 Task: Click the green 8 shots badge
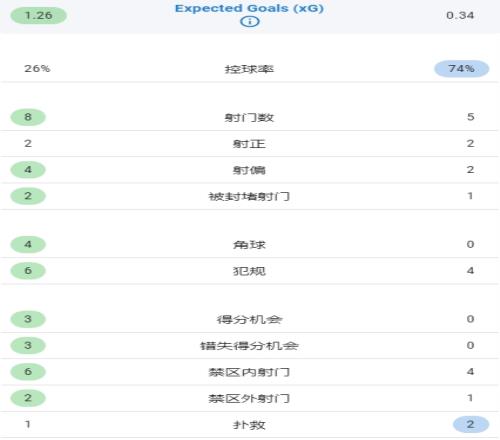pos(28,117)
